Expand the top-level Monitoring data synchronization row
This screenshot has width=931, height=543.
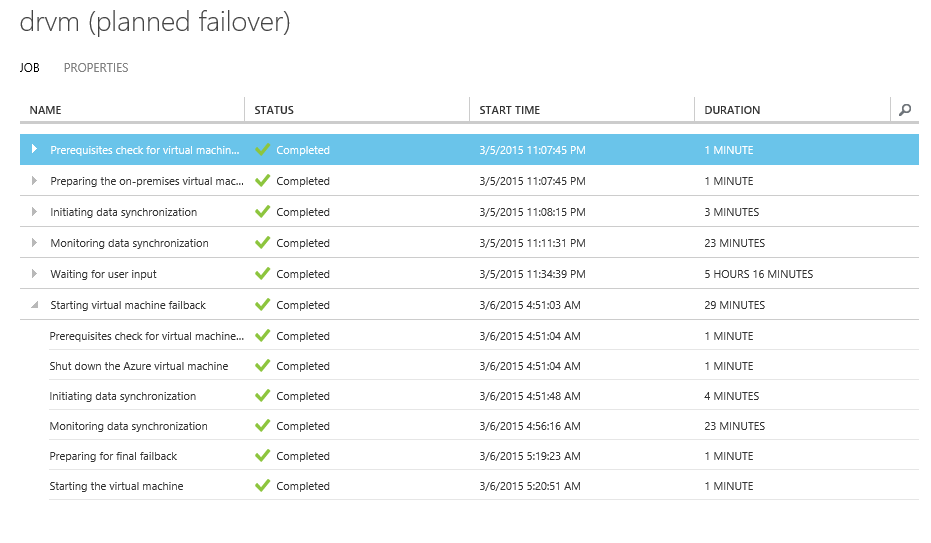(34, 243)
